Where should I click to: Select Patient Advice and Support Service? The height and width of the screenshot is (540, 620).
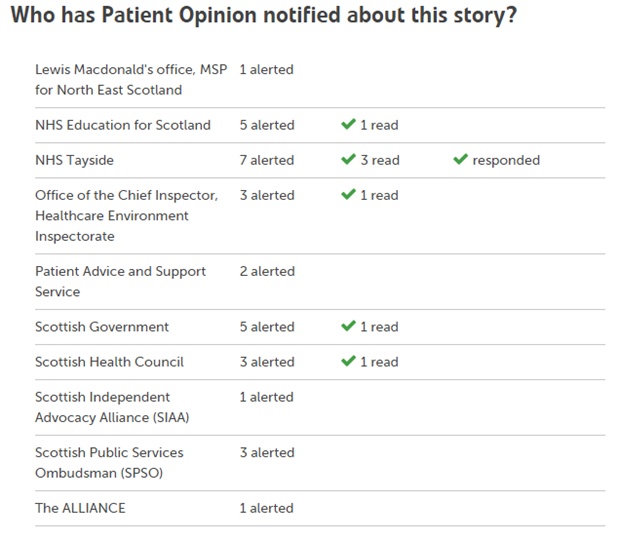point(121,281)
